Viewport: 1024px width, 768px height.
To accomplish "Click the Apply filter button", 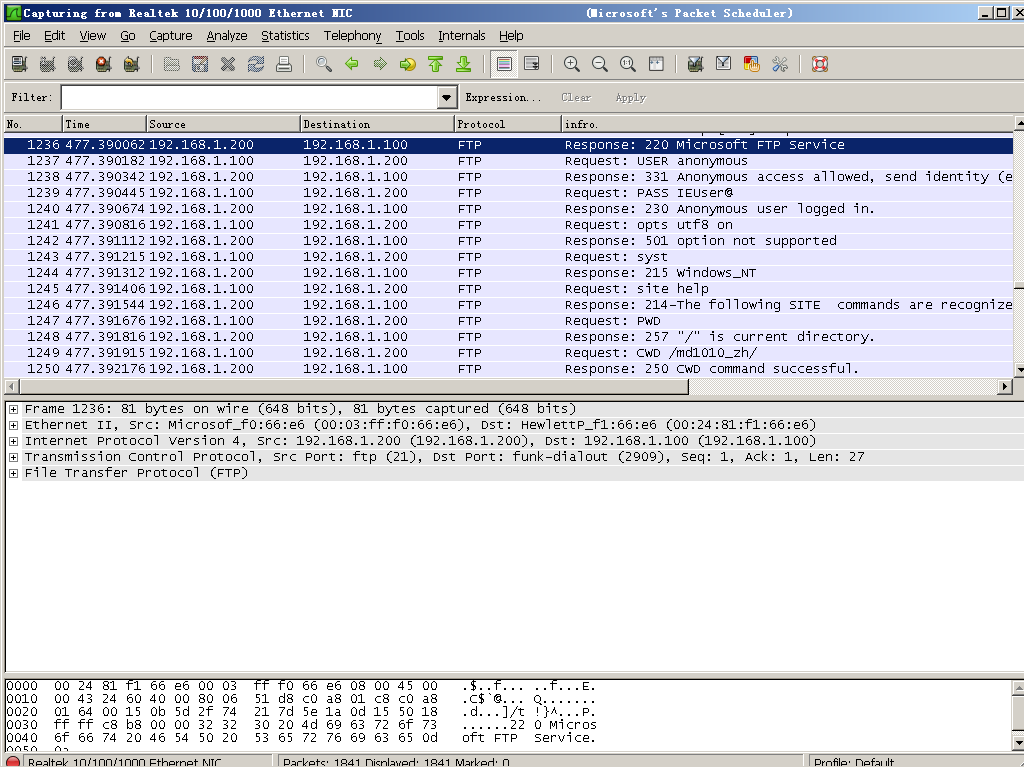I will [630, 98].
